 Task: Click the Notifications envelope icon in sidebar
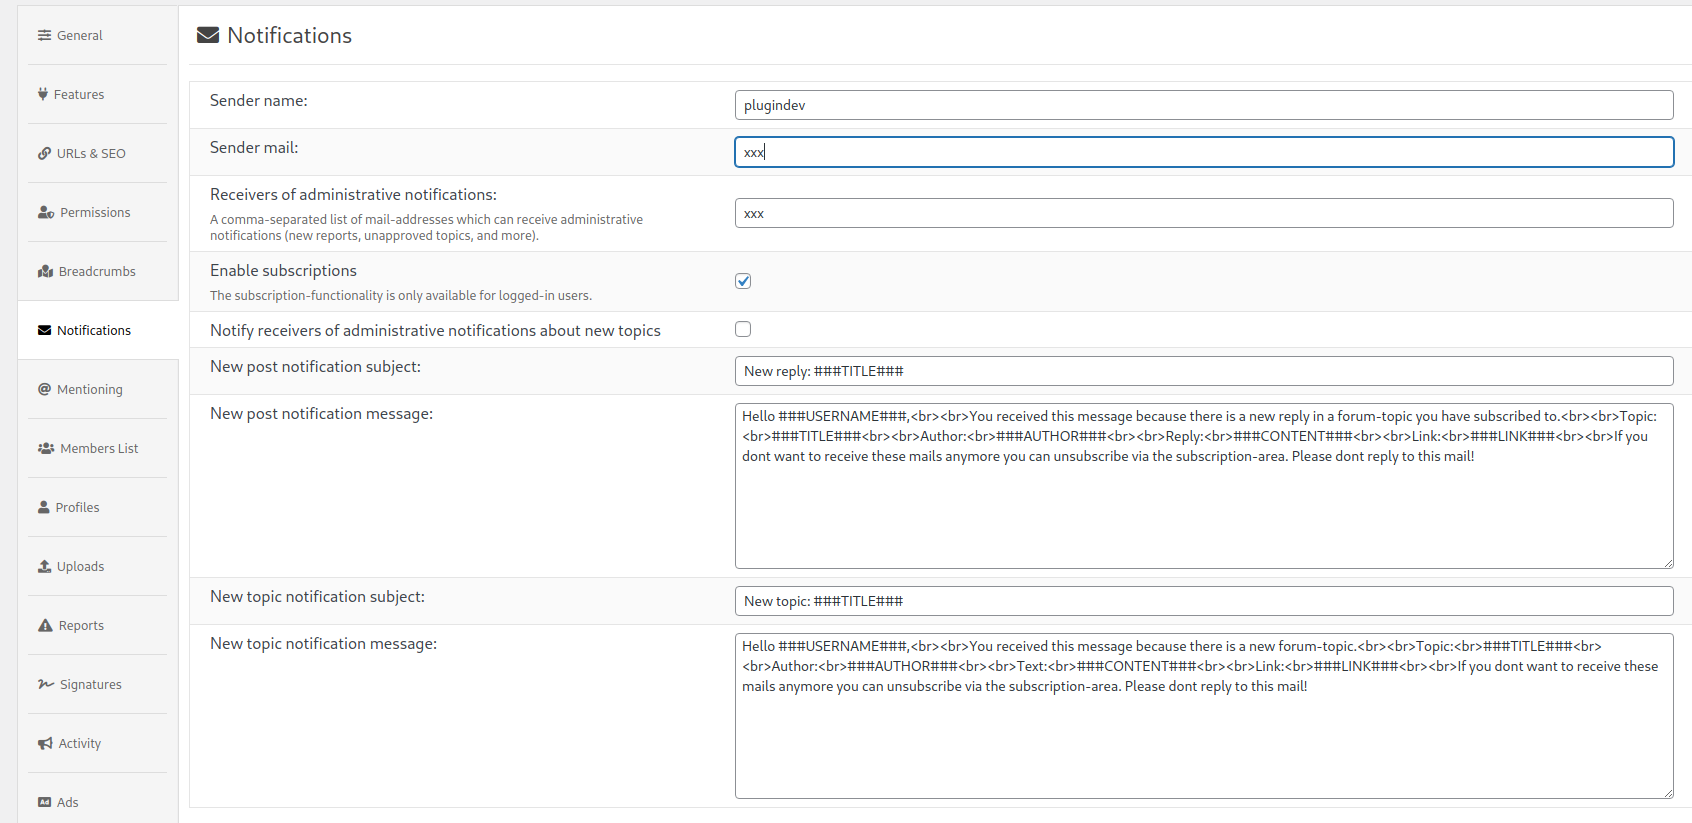tap(44, 330)
